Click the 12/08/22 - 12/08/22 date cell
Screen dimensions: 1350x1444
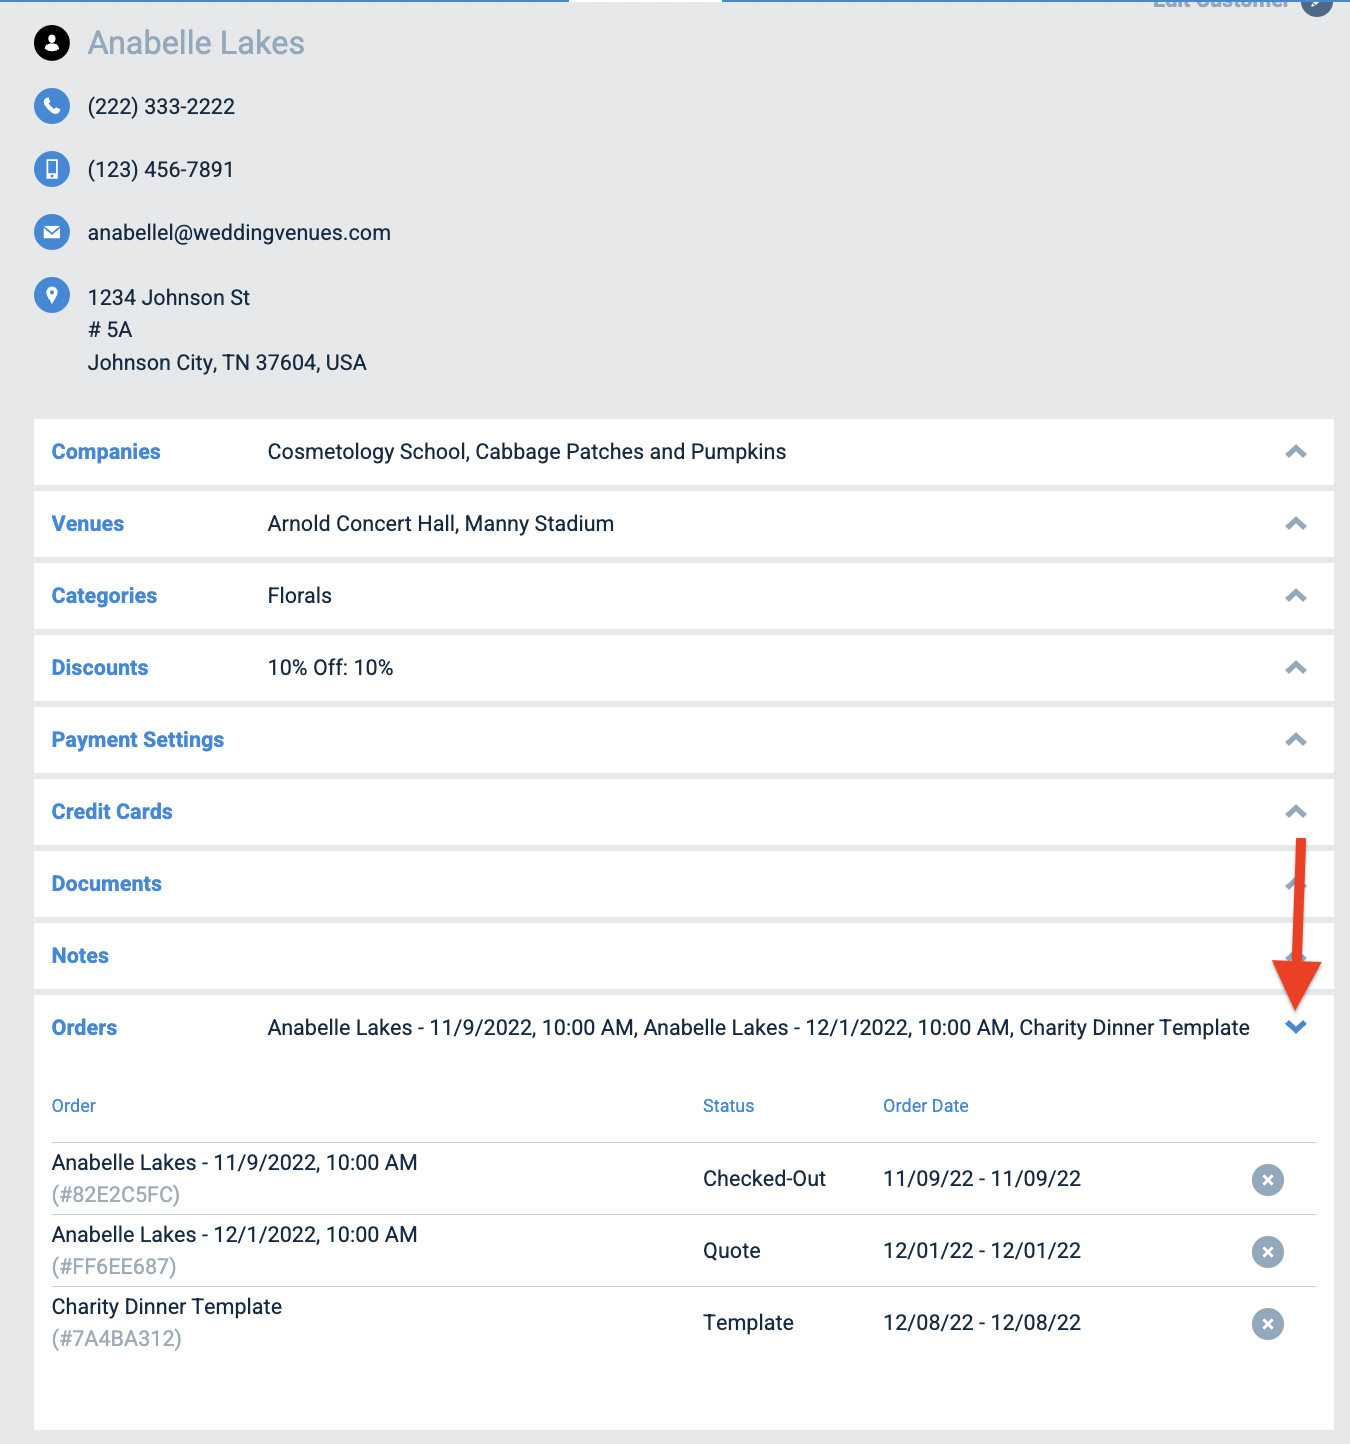click(982, 1323)
